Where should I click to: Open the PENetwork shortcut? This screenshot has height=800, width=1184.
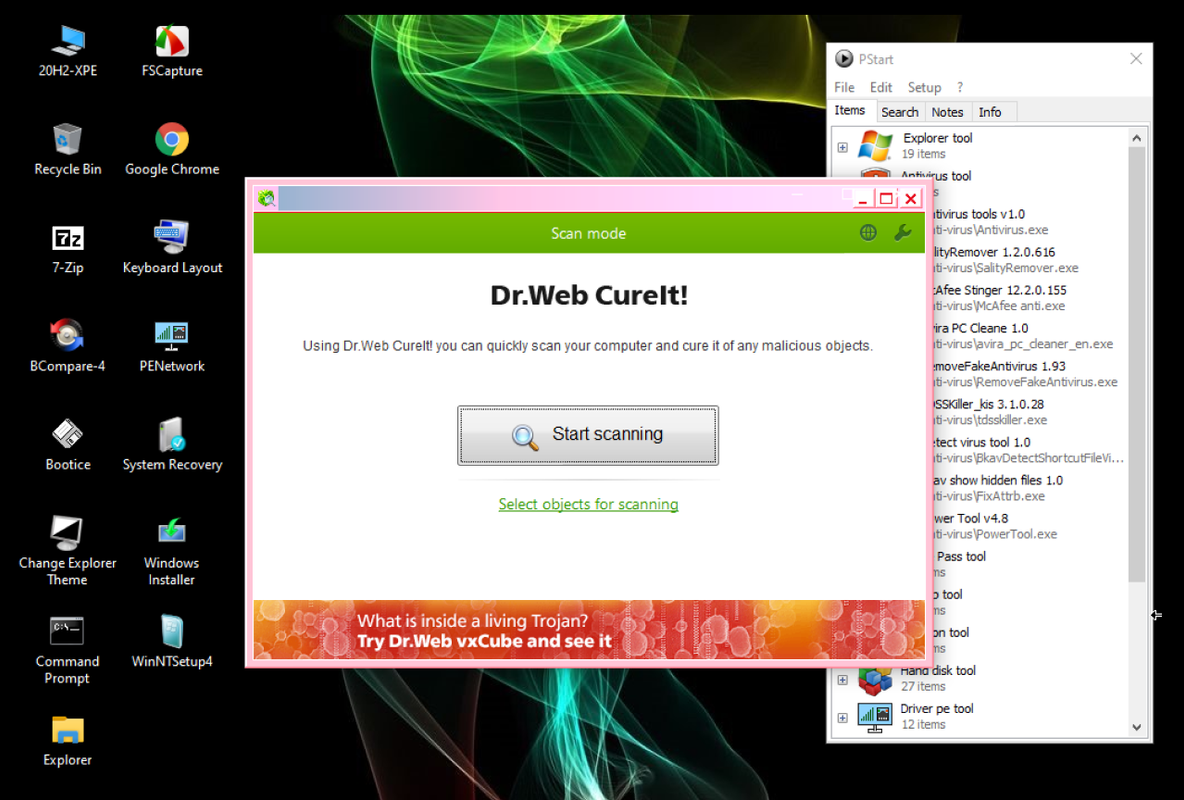[172, 347]
